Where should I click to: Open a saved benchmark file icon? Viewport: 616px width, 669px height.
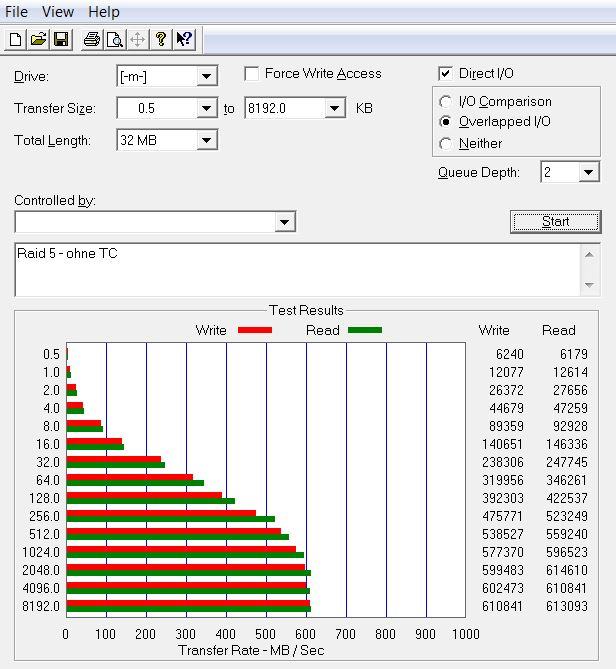(38, 40)
